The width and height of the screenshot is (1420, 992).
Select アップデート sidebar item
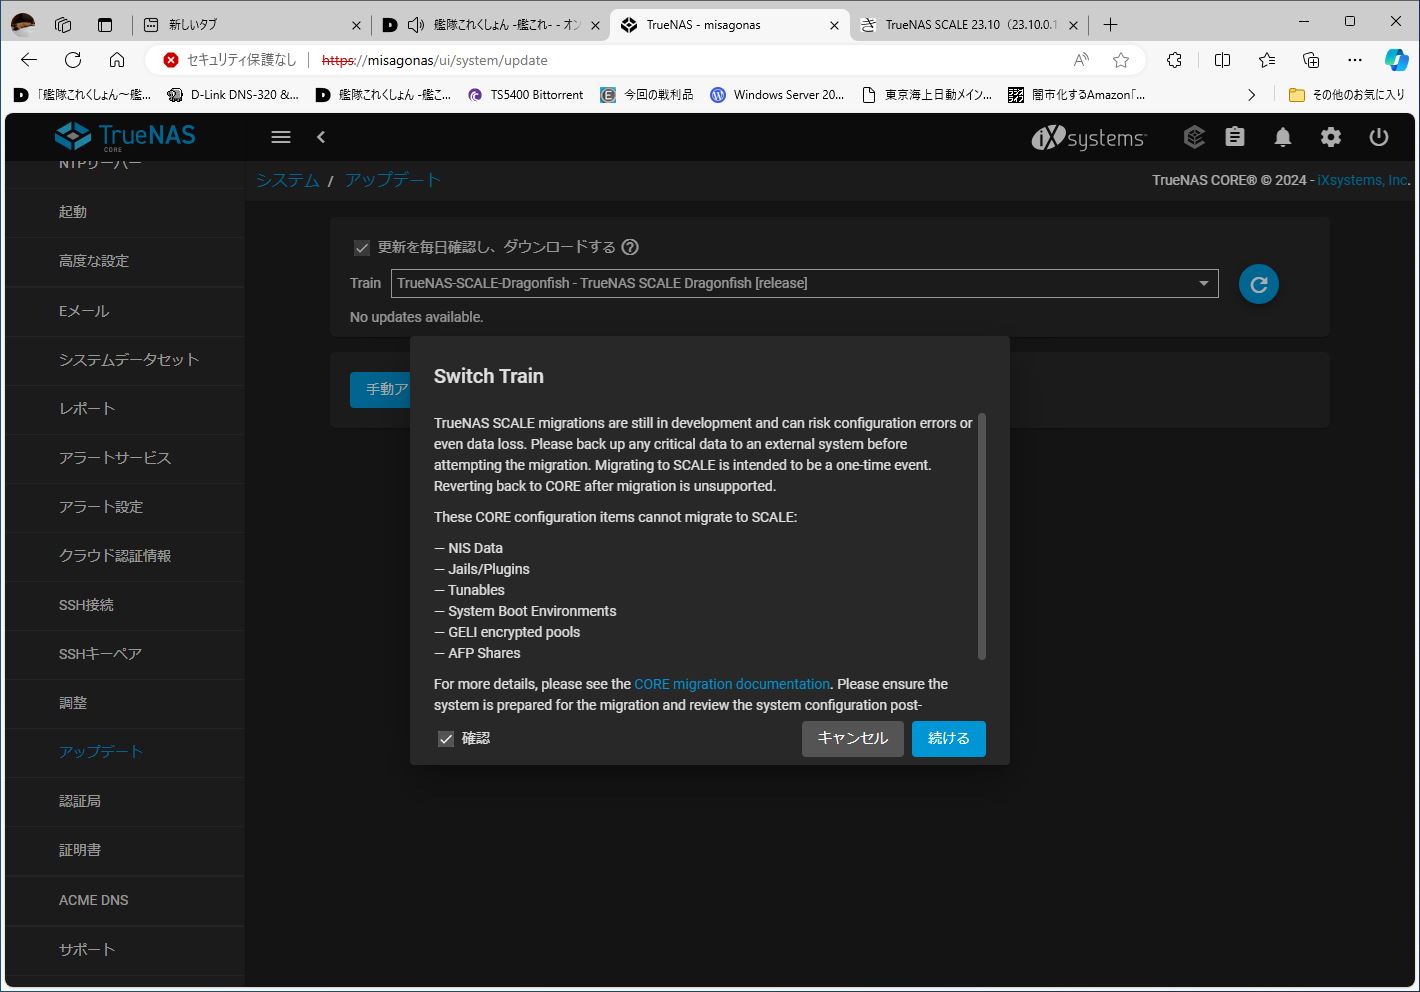[x=125, y=752]
